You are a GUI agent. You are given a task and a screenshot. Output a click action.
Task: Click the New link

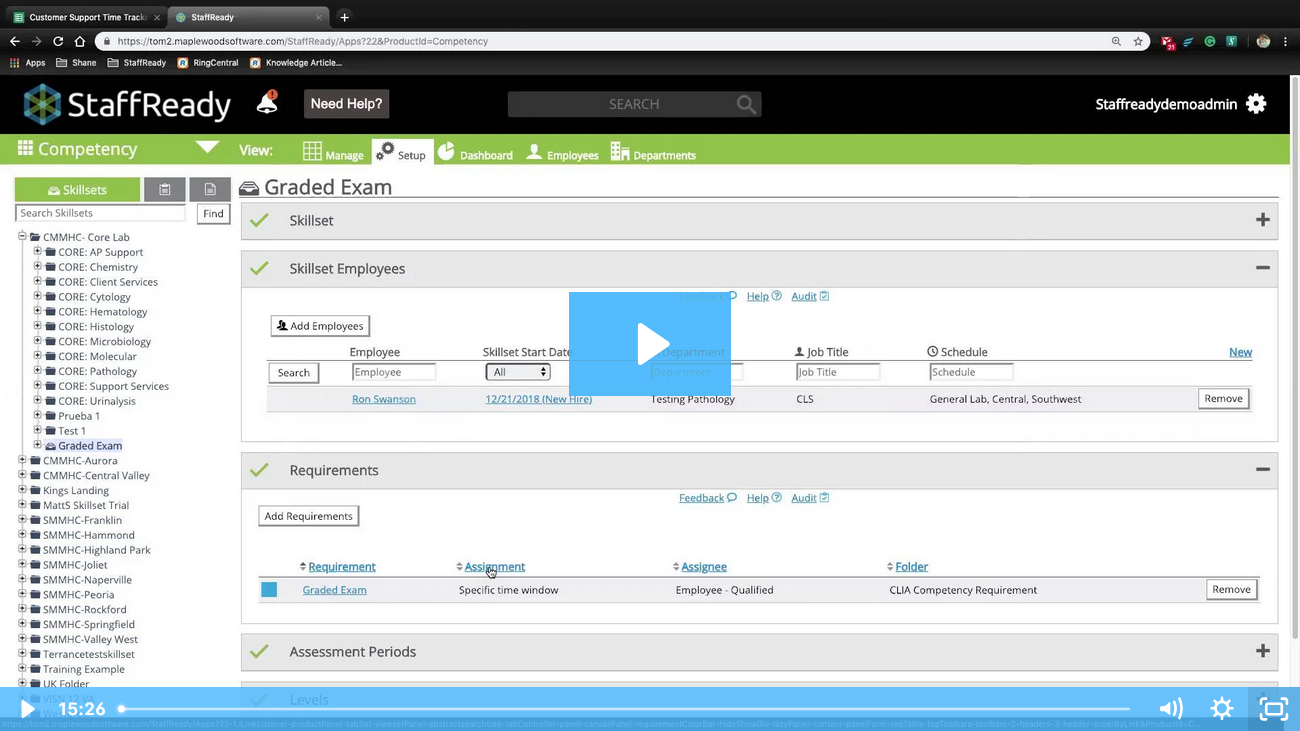tap(1240, 352)
